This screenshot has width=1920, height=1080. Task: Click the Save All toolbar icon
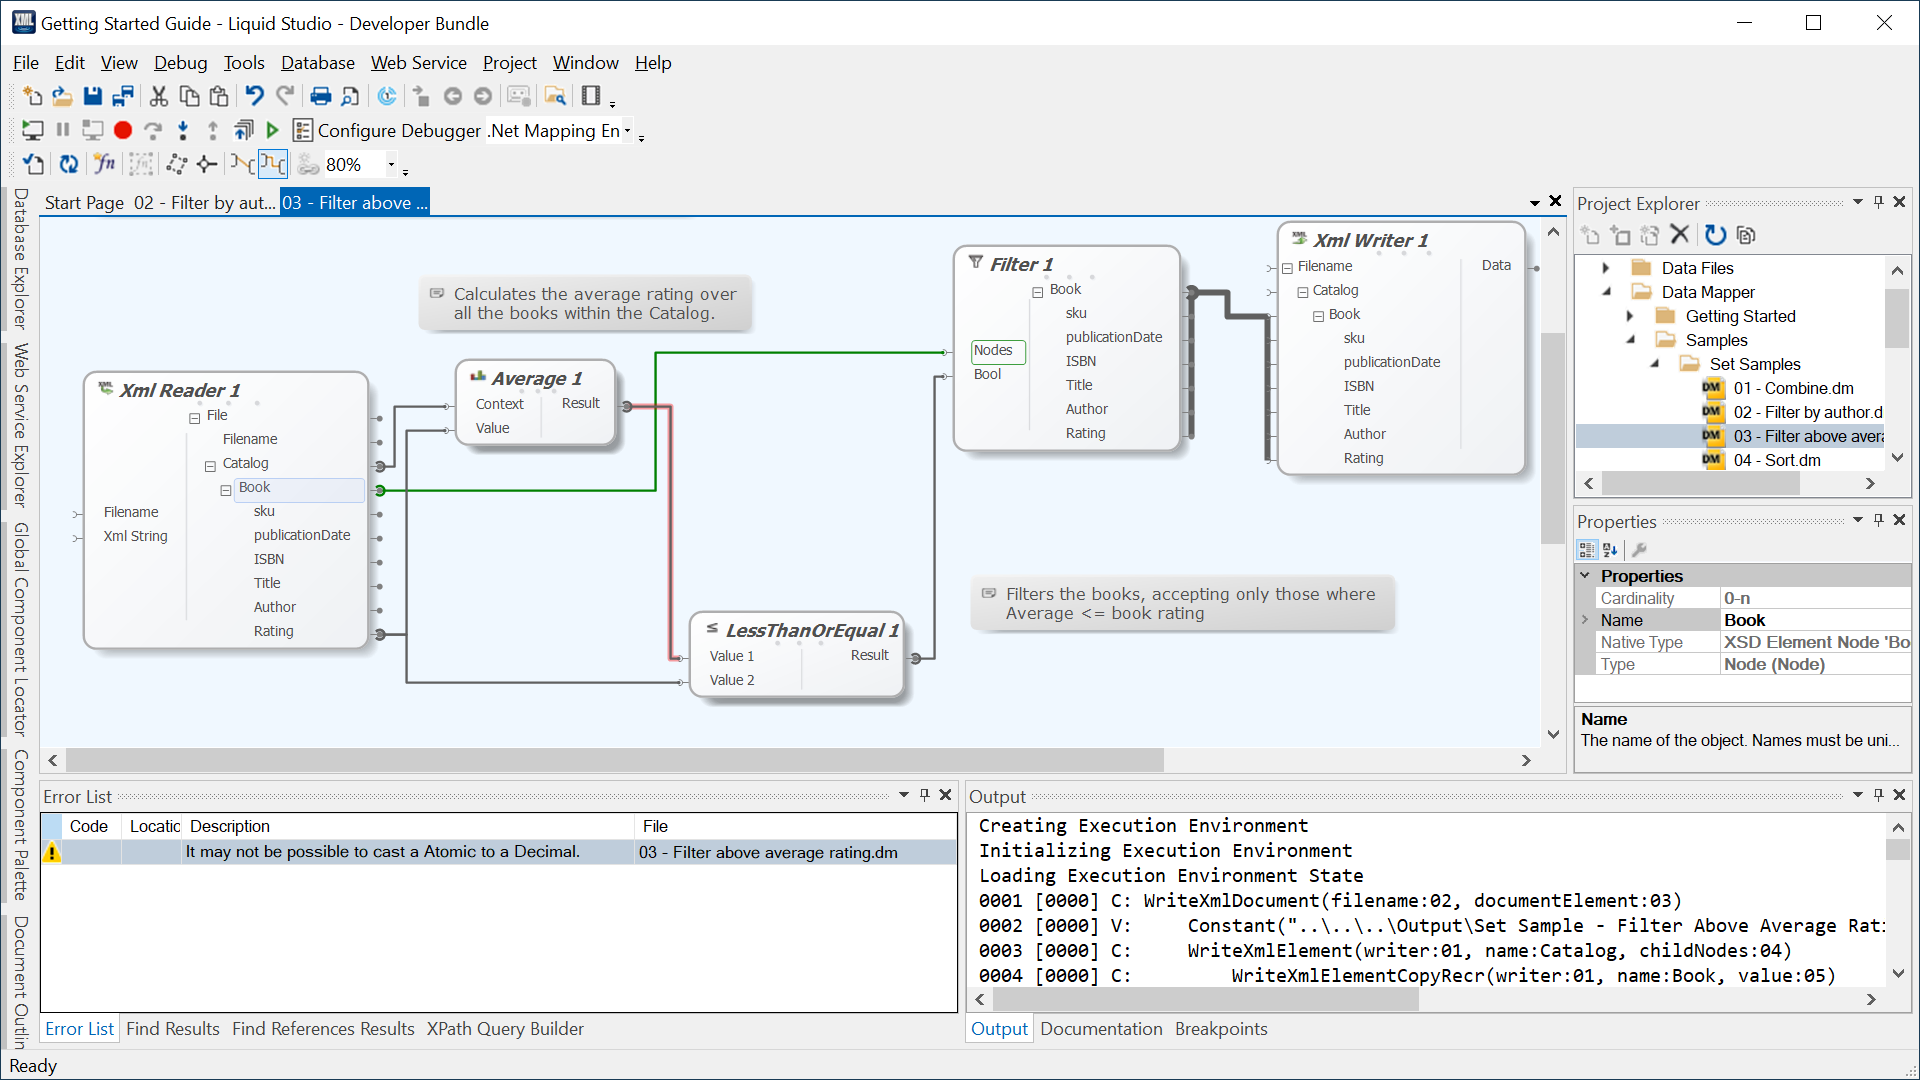click(123, 96)
